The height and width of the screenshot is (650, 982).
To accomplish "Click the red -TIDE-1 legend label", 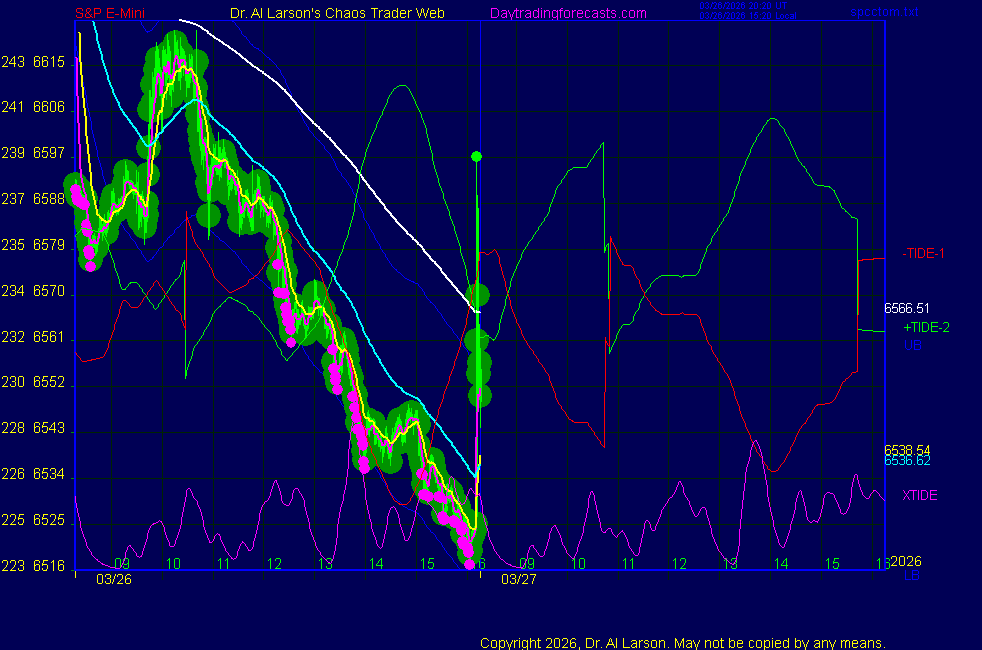I will 926,253.
